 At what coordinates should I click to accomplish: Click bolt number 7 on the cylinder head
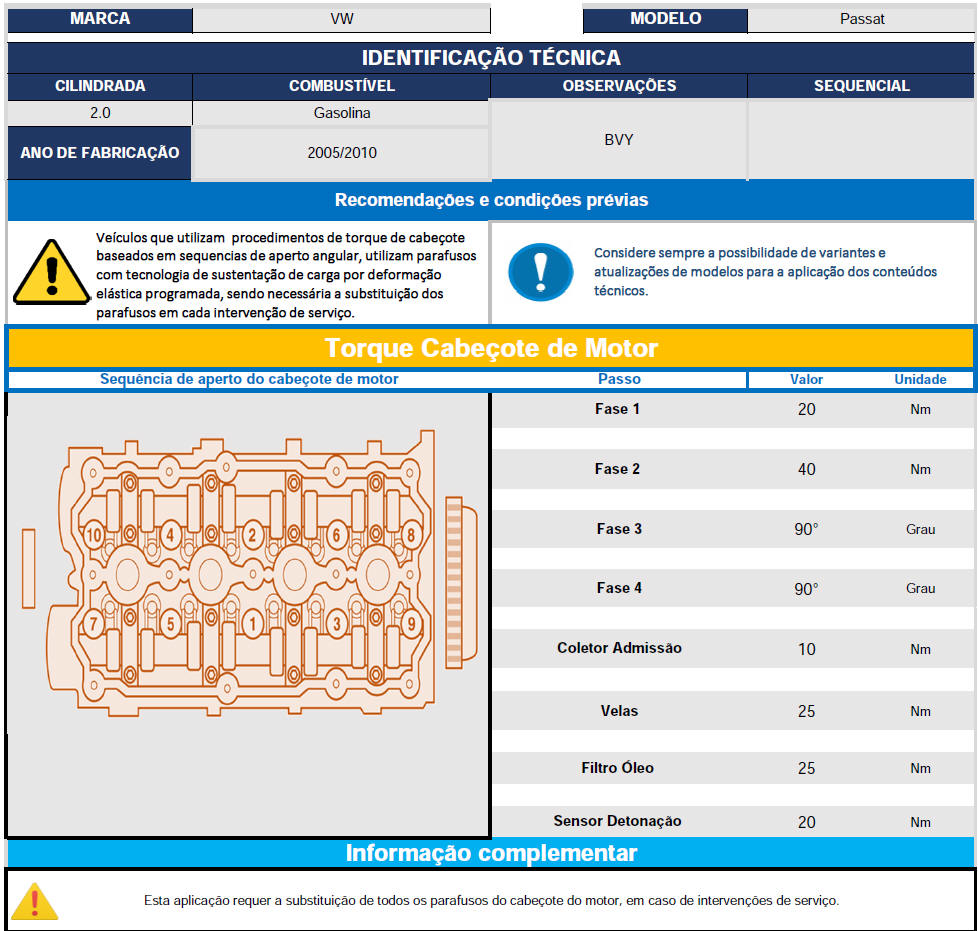(x=93, y=625)
